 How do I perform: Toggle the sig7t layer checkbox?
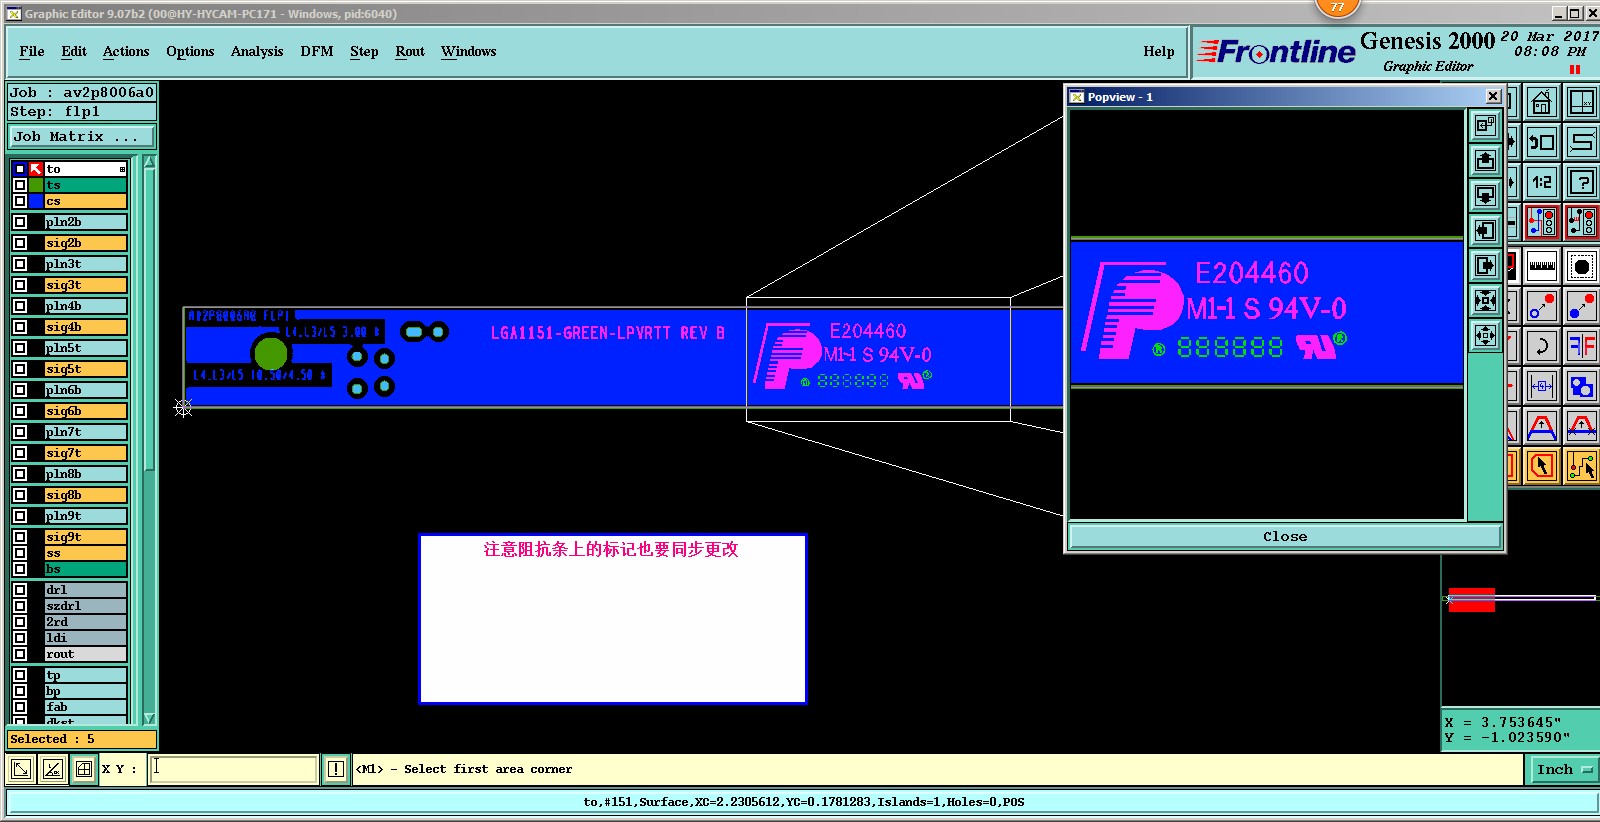pos(20,453)
